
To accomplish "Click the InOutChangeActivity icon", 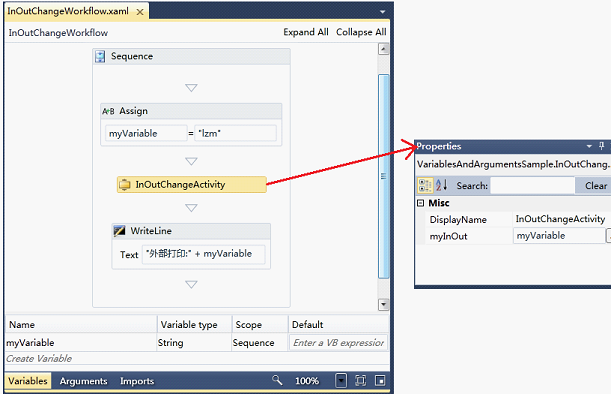I will [125, 184].
